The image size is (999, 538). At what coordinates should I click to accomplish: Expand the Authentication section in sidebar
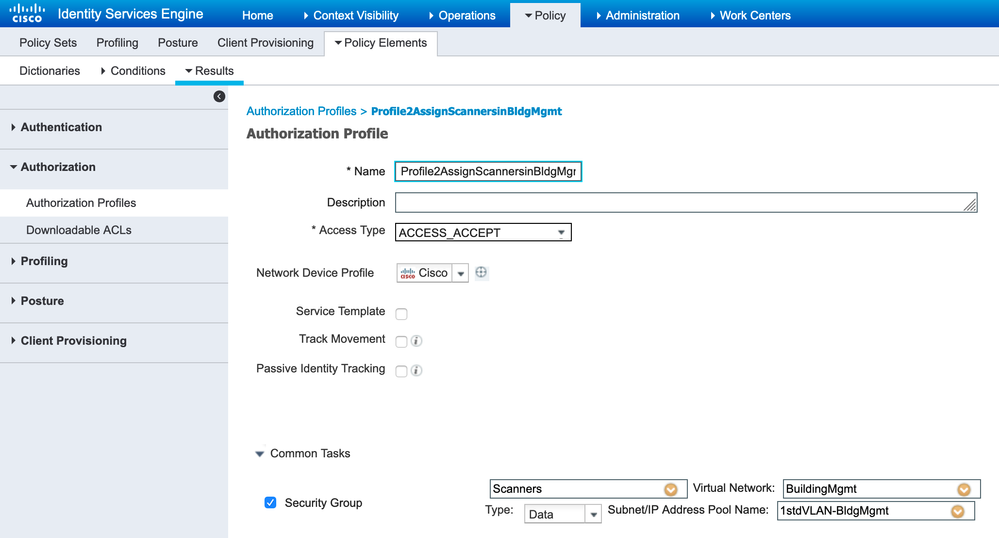61,127
